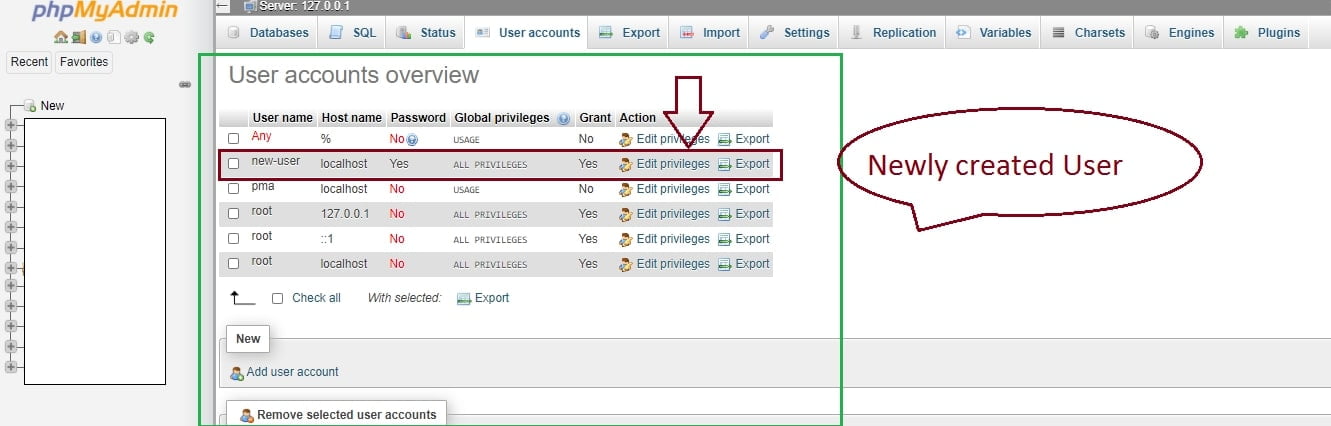Open the Recent tables list
1331x426 pixels.
tap(29, 62)
